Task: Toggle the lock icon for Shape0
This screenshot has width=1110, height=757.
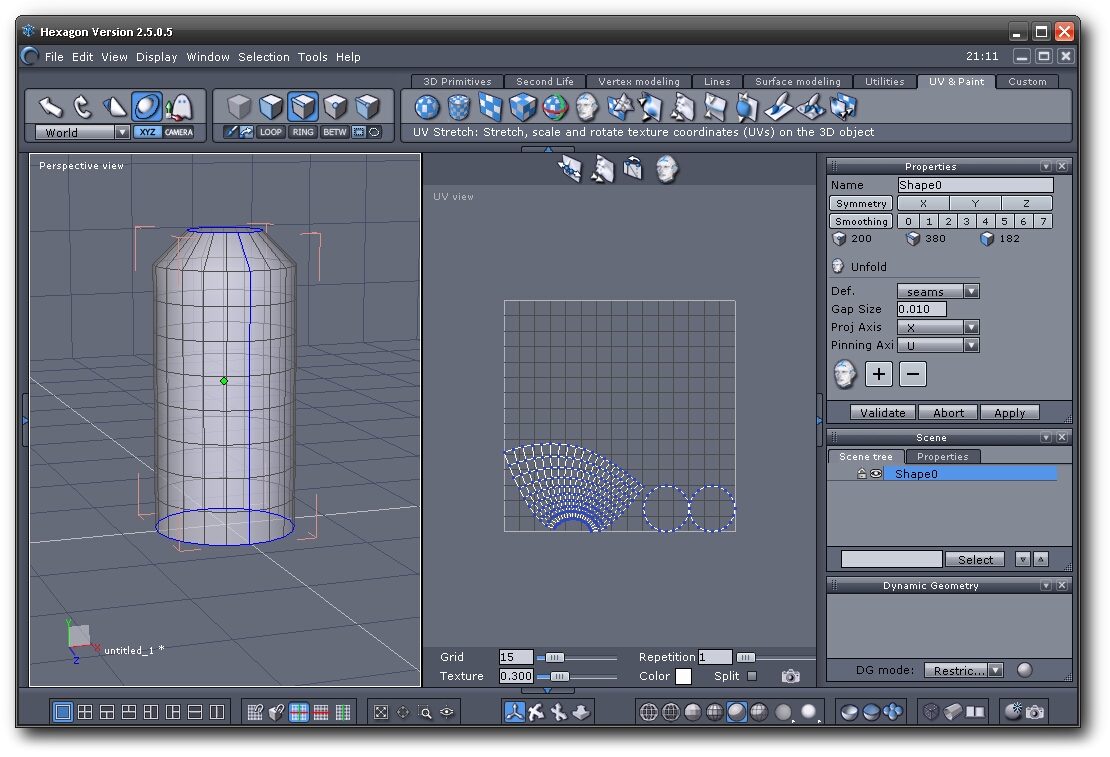Action: pos(861,474)
